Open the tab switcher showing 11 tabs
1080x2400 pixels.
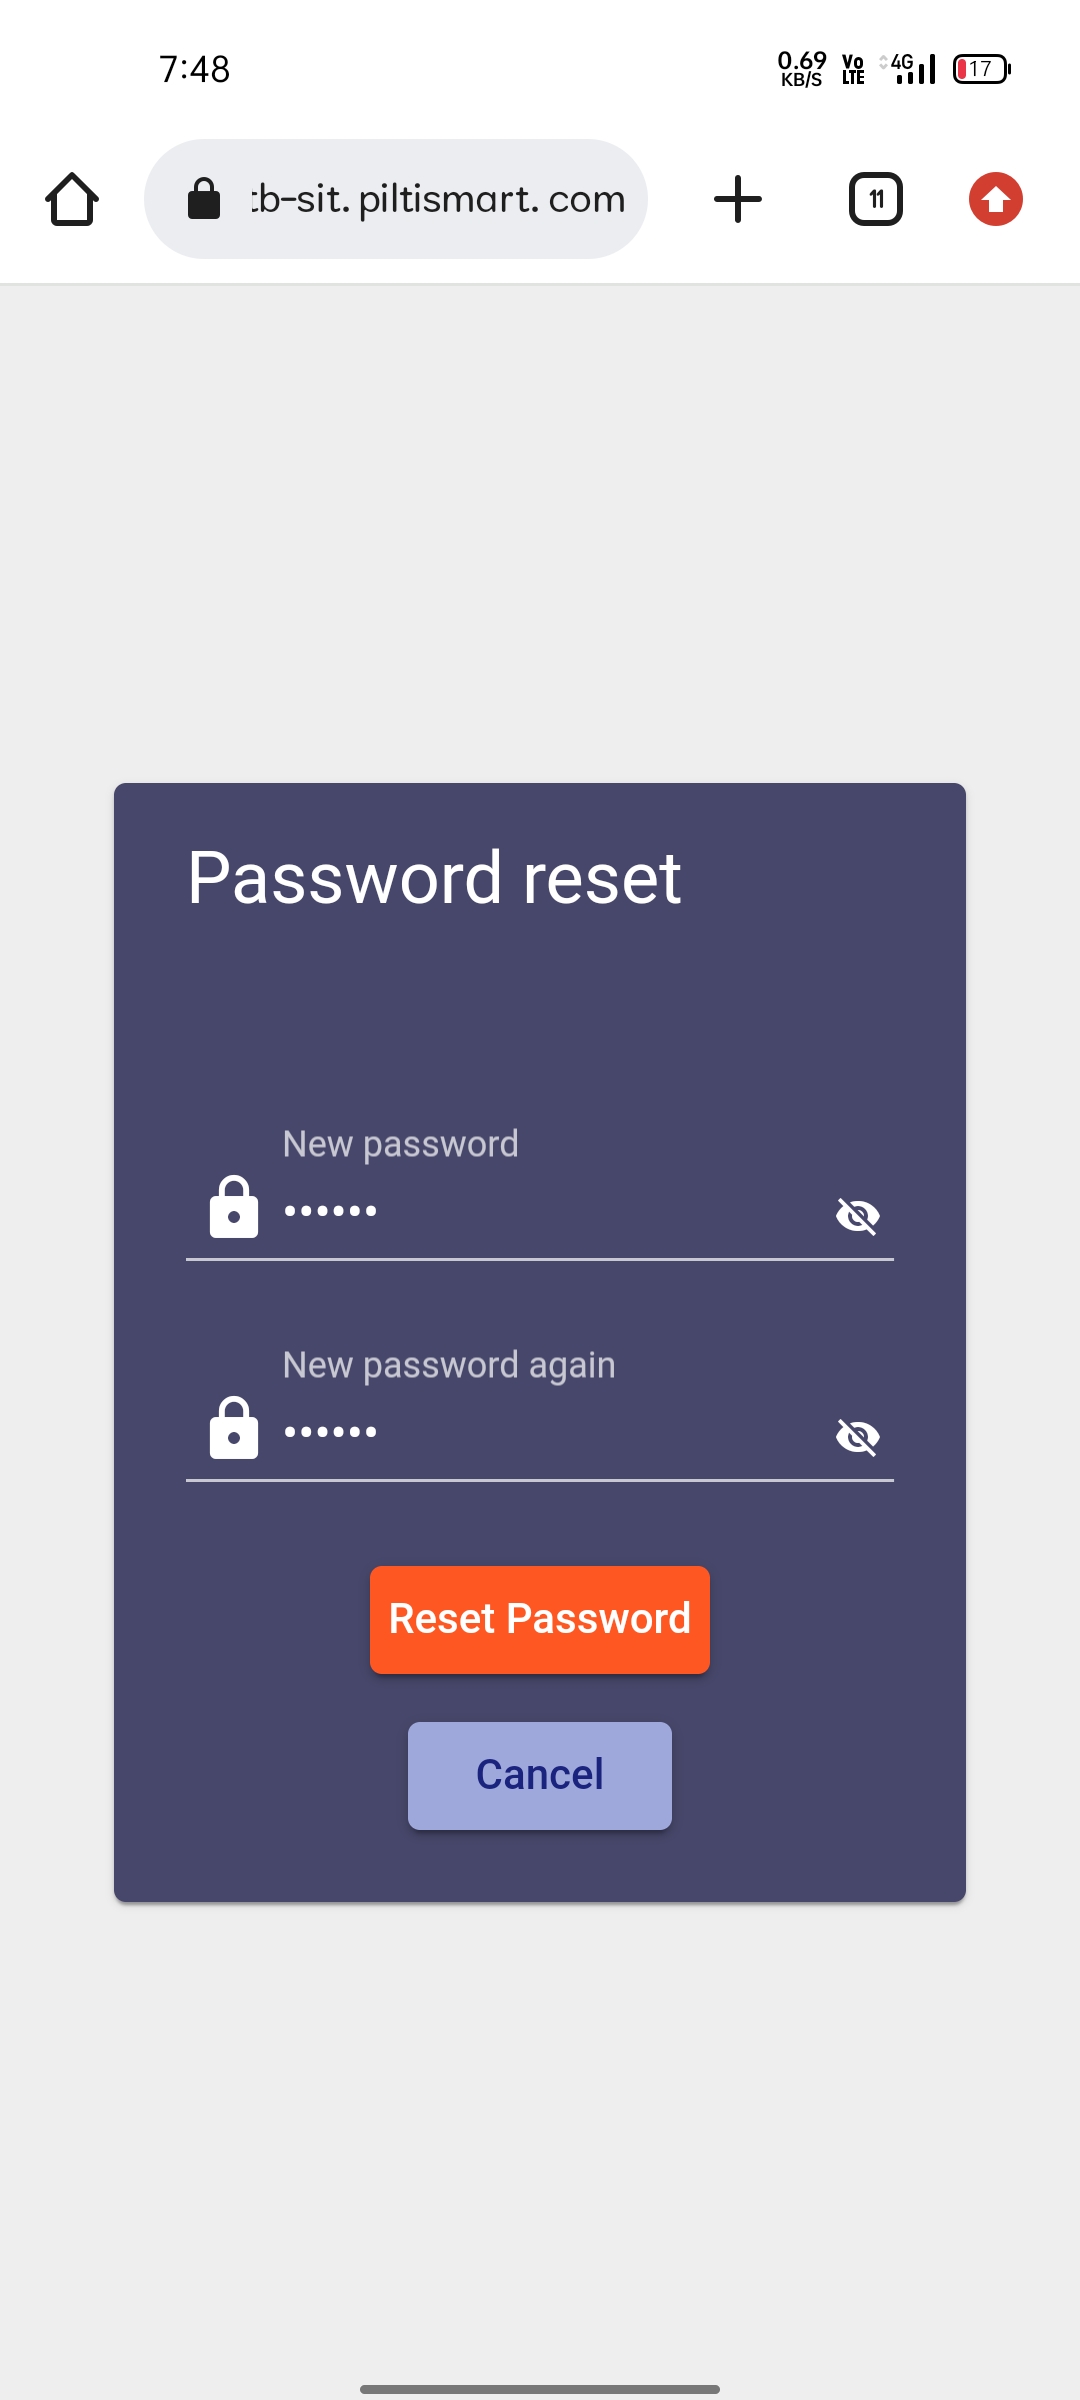(876, 199)
